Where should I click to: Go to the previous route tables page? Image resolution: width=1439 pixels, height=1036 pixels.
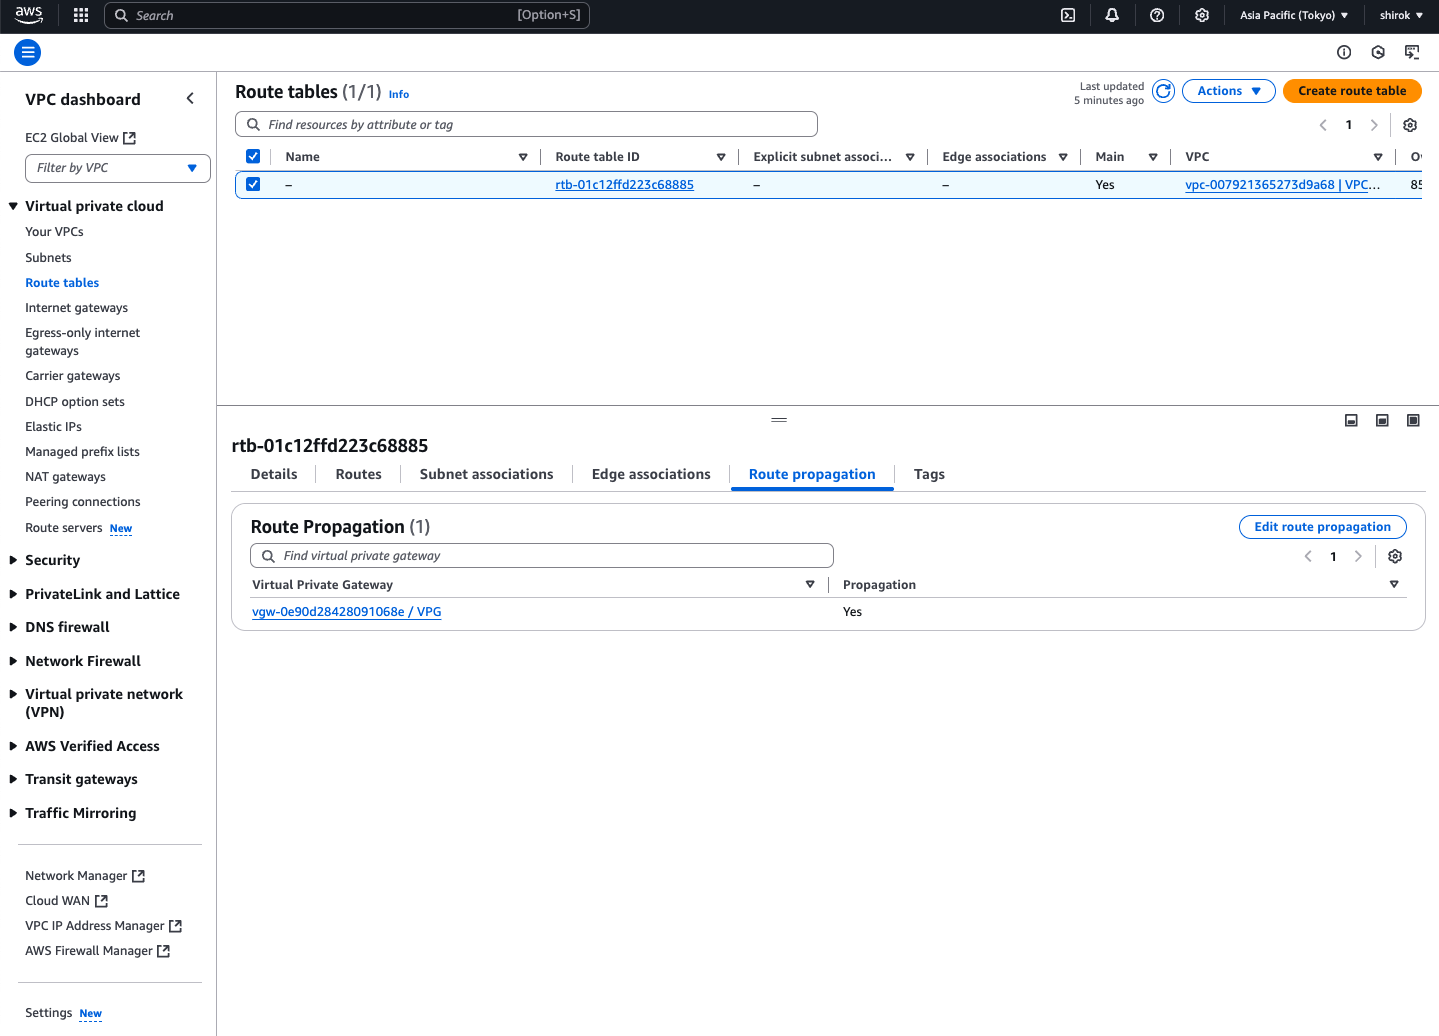[x=1323, y=125]
